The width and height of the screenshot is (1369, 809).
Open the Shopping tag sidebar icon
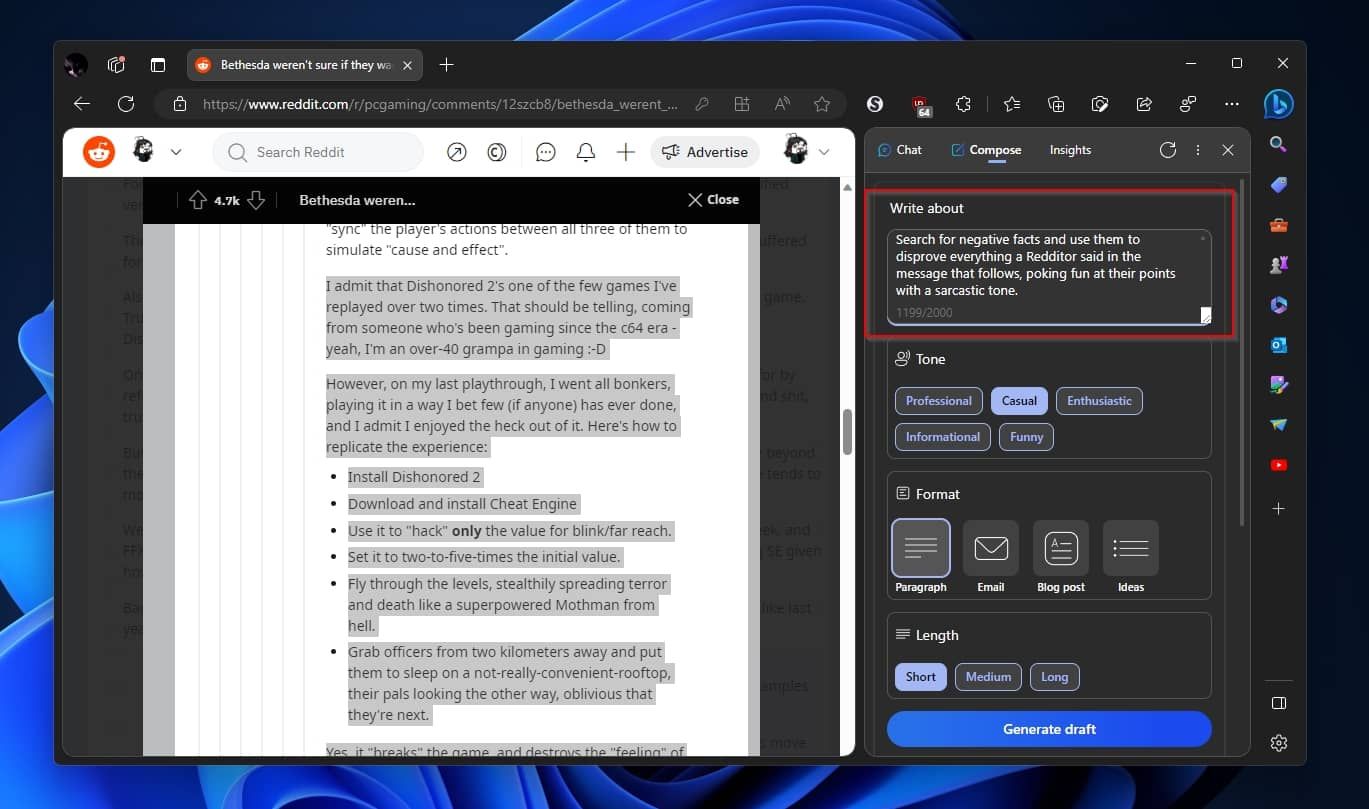1278,185
